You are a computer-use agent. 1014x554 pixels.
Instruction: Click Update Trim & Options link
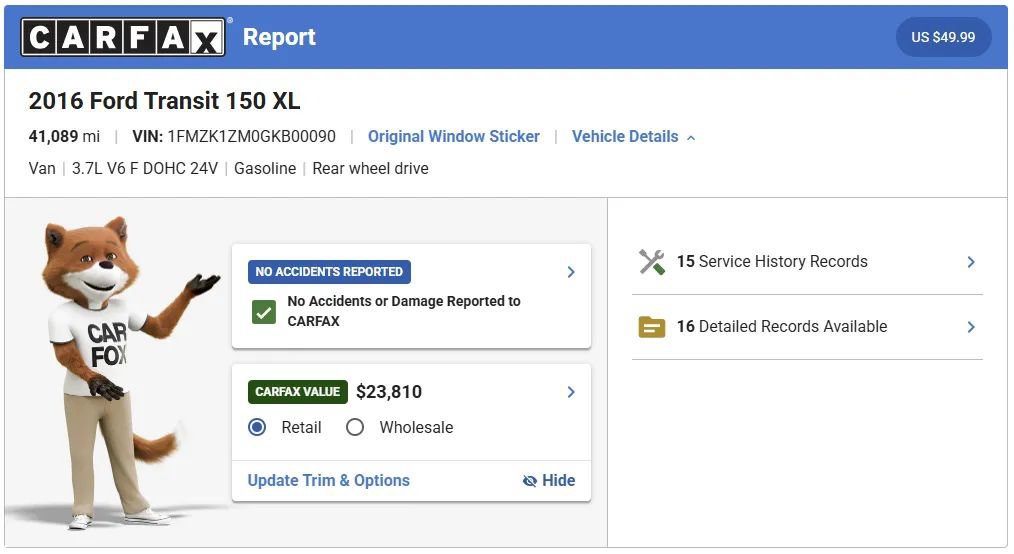[329, 480]
